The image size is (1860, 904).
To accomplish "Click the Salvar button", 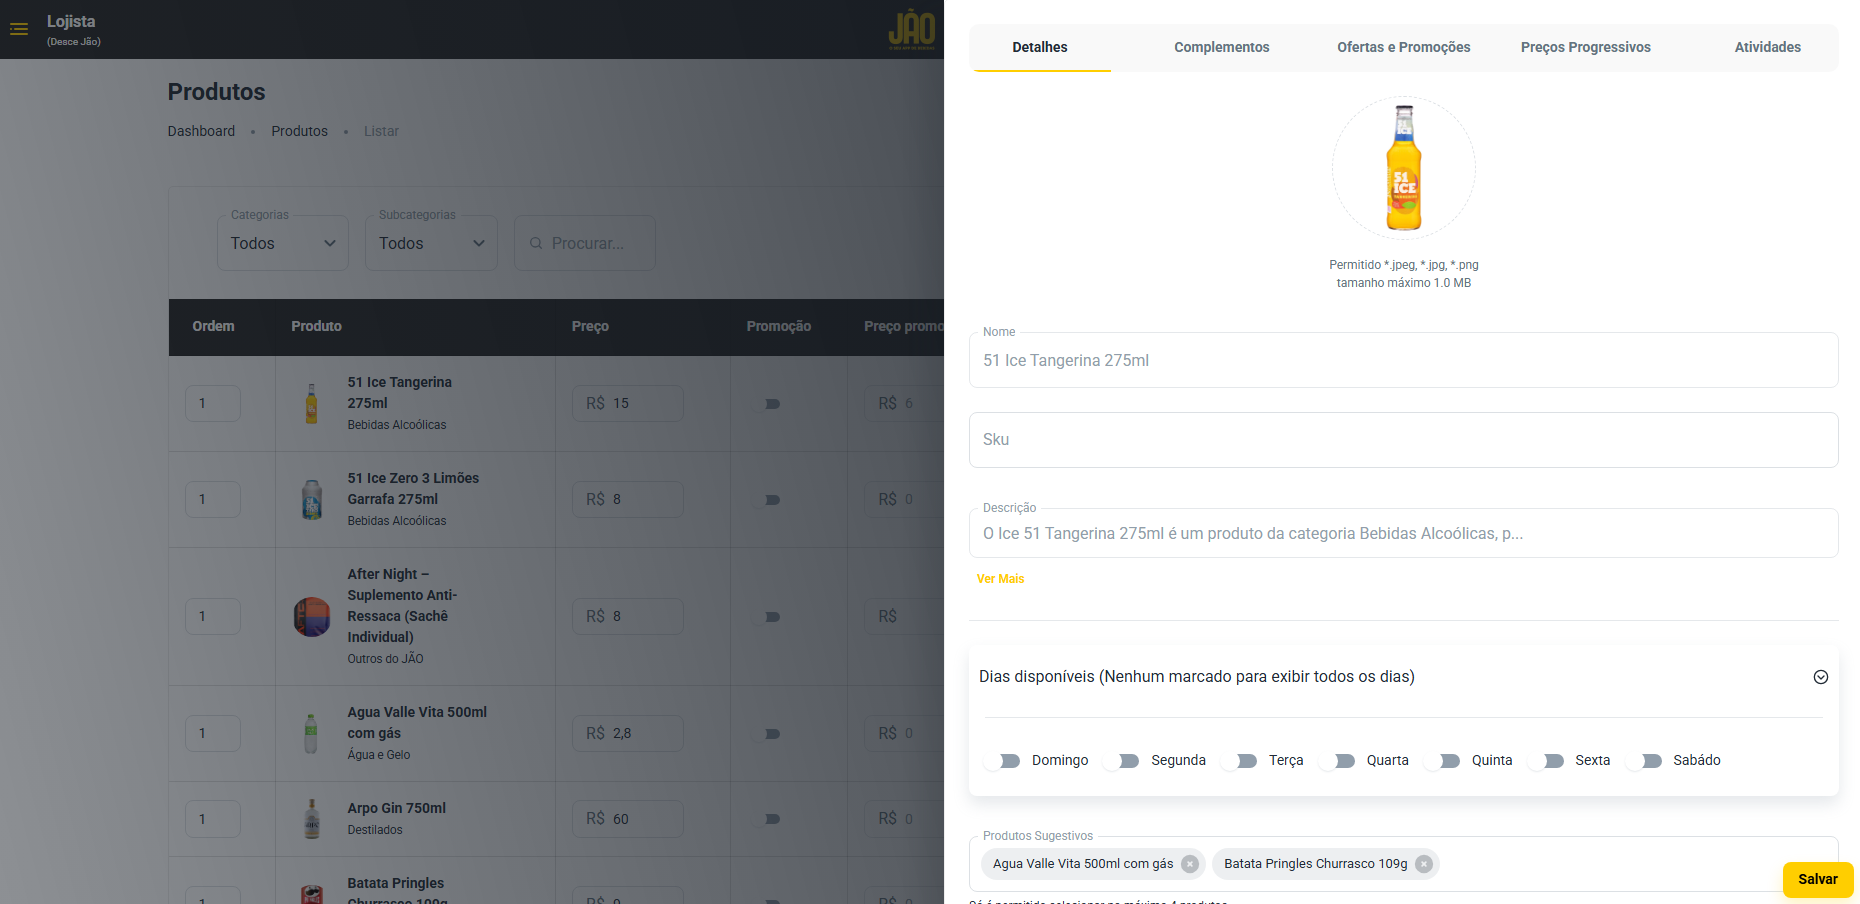I will 1818,880.
